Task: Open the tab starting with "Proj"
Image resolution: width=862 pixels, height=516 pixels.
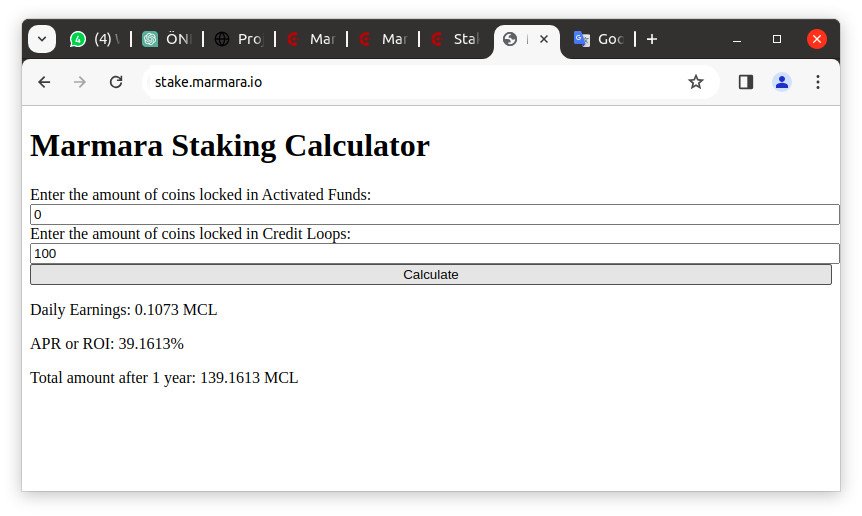Action: coord(238,39)
